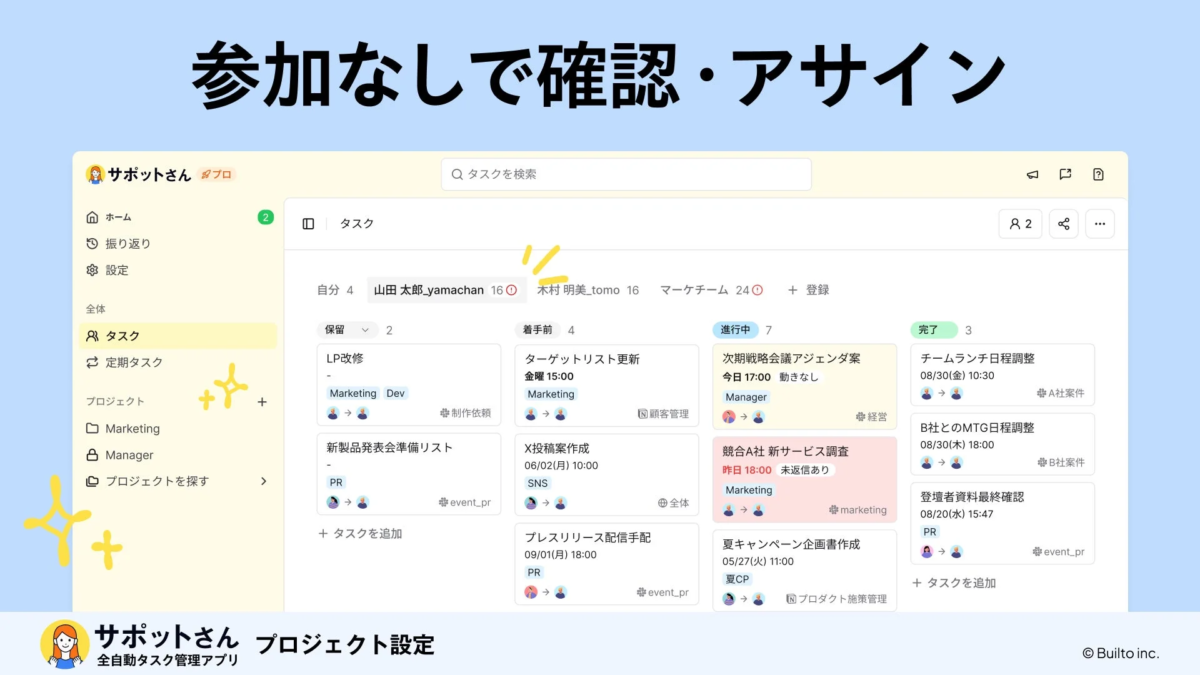1200x675 pixels.
Task: Open the help document icon
Action: point(1097,174)
